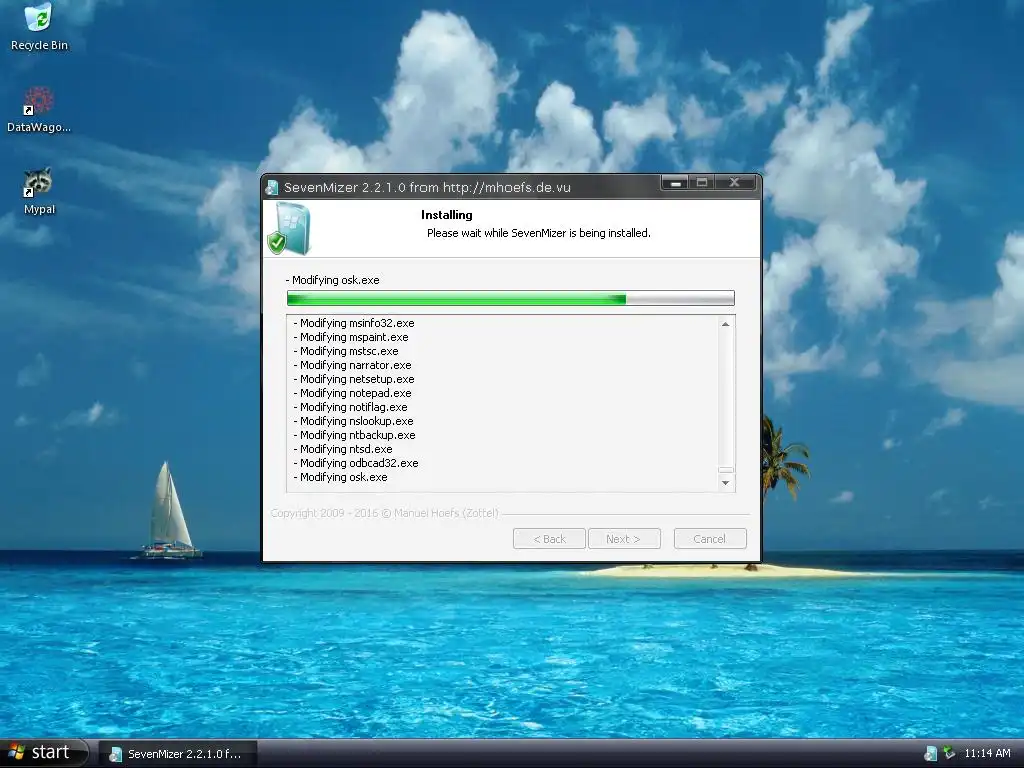The height and width of the screenshot is (768, 1024).
Task: Select the Mypal raccoon desktop icon
Action: click(39, 191)
